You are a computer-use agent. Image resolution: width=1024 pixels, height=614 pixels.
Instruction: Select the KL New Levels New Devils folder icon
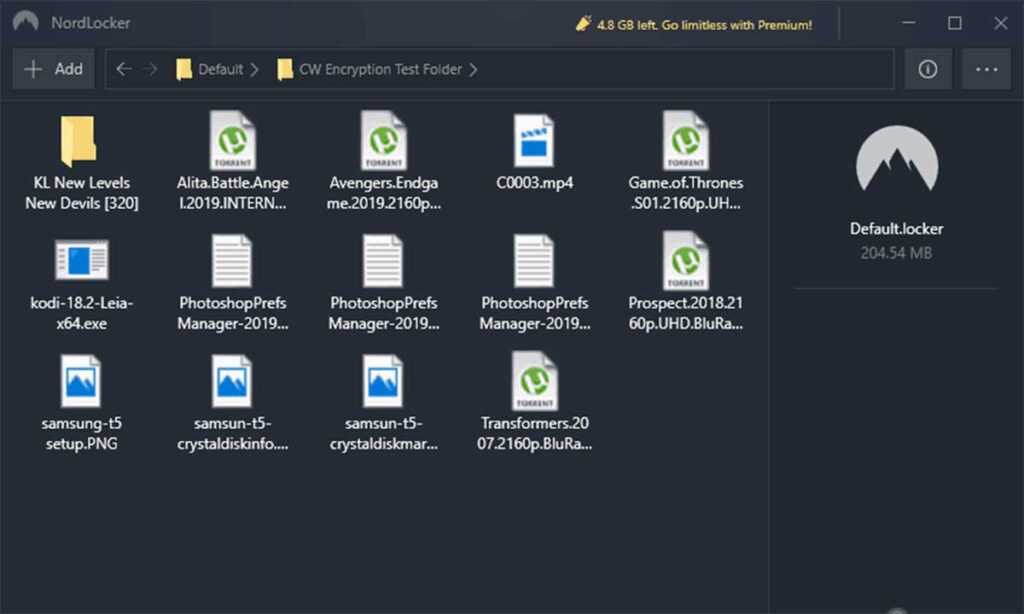[78, 140]
